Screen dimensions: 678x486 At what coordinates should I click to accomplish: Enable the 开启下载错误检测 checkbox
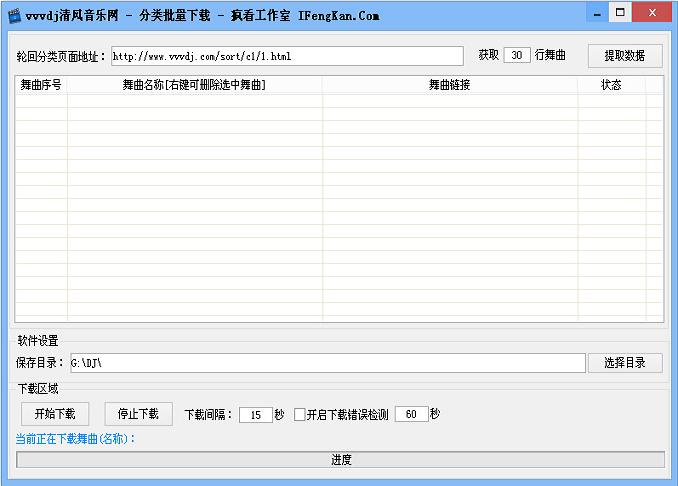300,415
